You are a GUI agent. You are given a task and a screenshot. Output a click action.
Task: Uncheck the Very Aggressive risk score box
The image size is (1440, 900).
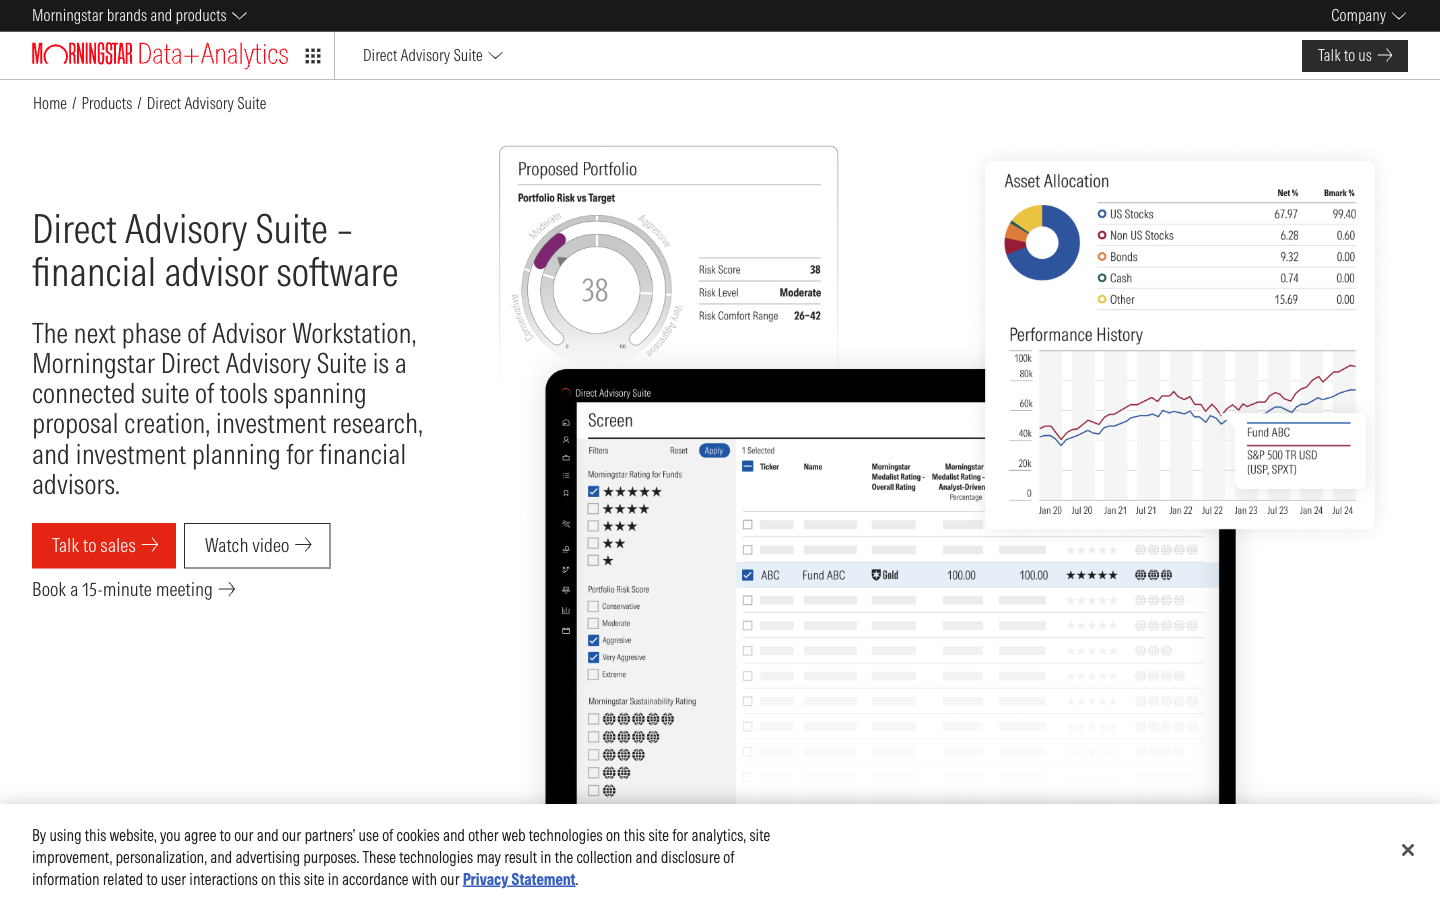click(593, 657)
